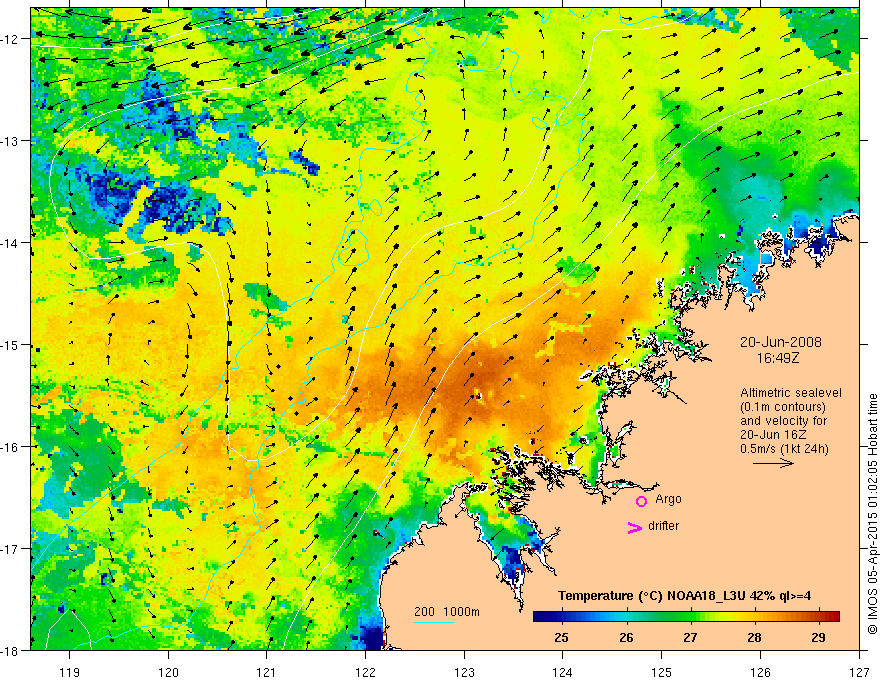Click longitude label 124
Image resolution: width=880 pixels, height=680 pixels.
pos(563,672)
